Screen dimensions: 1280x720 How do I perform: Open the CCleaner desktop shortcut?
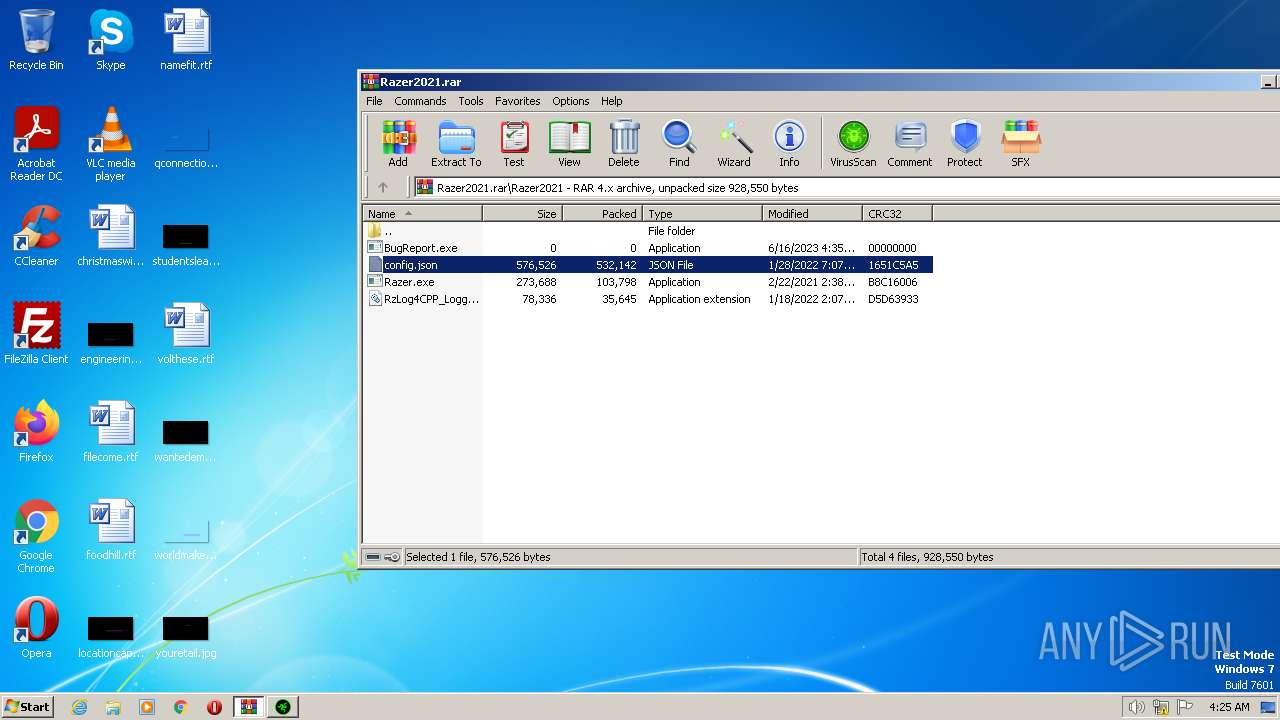[36, 236]
